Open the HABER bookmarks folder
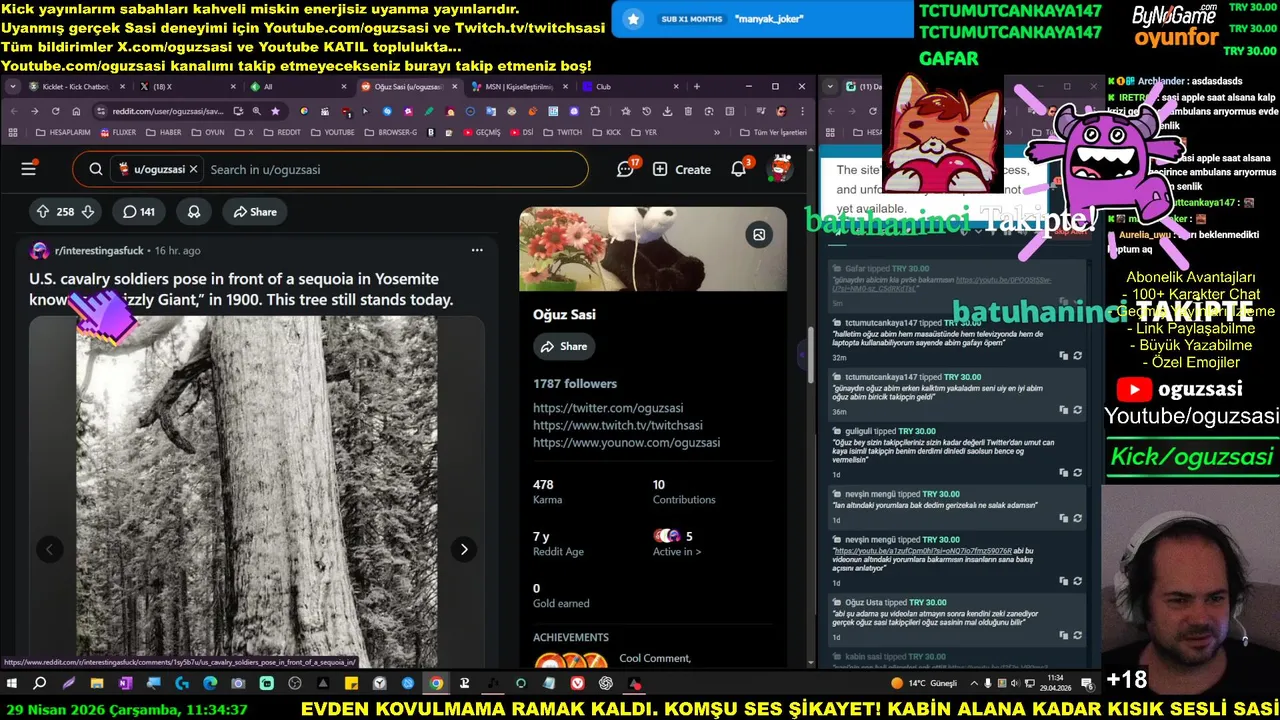1280x720 pixels. point(163,132)
